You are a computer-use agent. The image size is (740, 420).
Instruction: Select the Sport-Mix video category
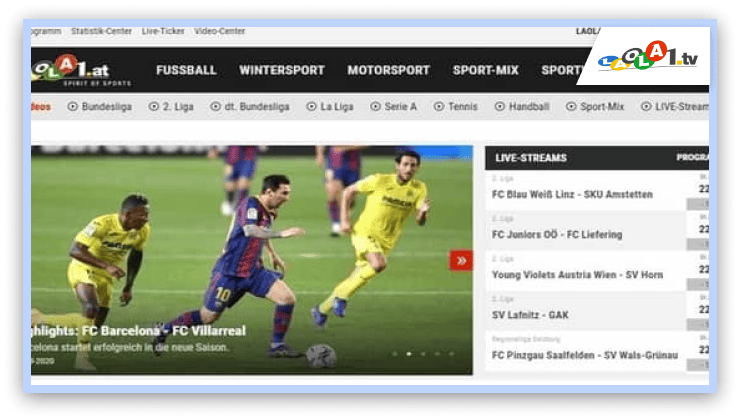tap(602, 107)
